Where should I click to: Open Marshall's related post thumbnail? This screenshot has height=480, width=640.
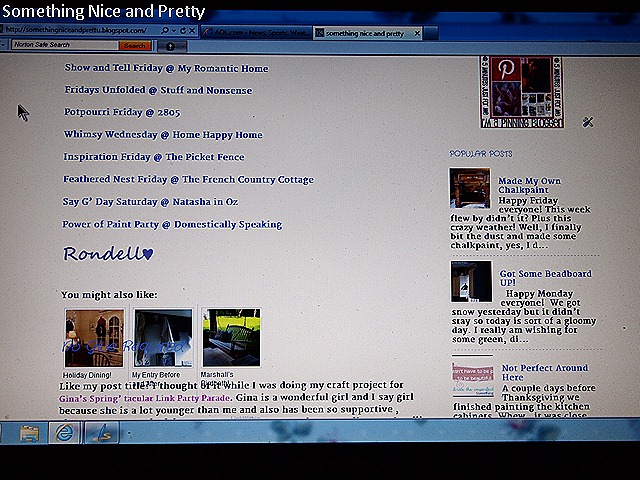[231, 337]
